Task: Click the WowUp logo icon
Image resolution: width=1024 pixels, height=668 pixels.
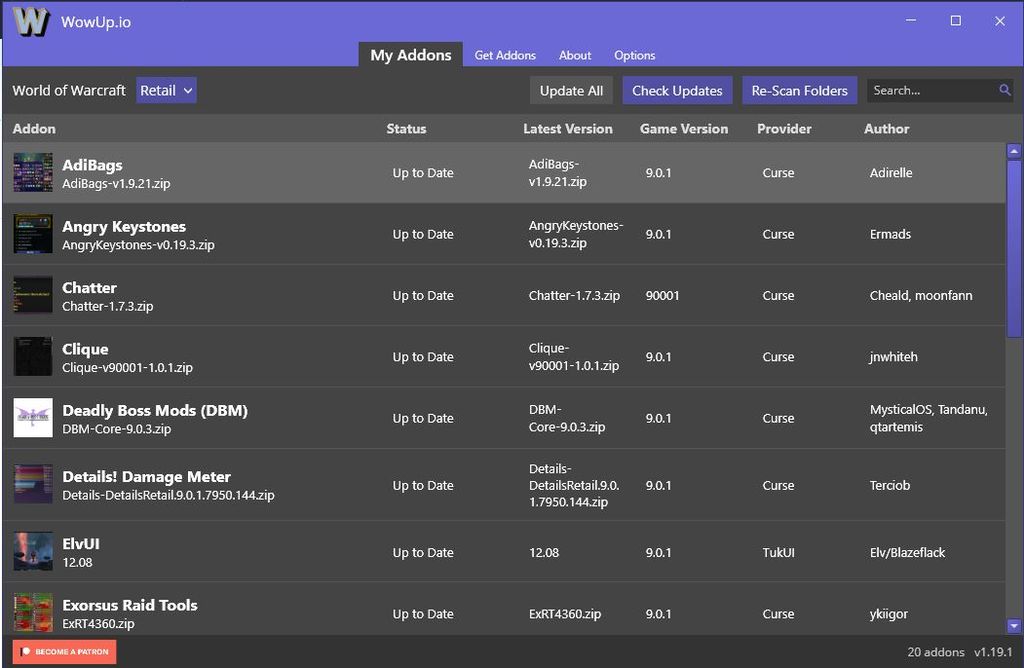Action: (30, 21)
